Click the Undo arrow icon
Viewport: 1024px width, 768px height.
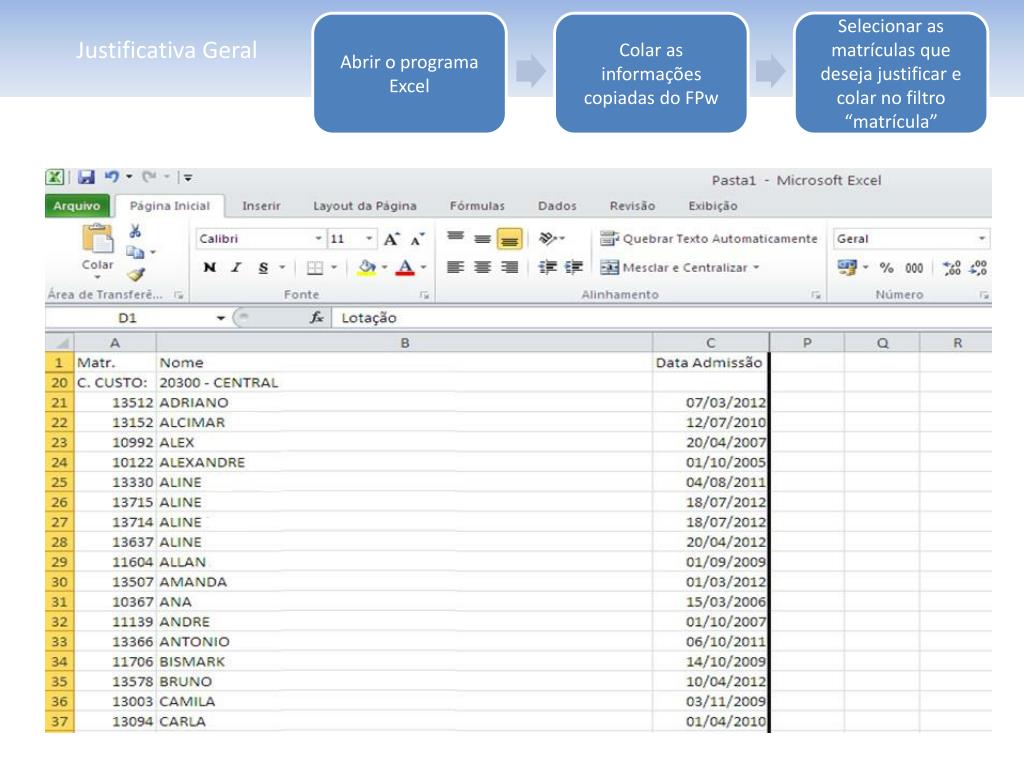[x=112, y=177]
